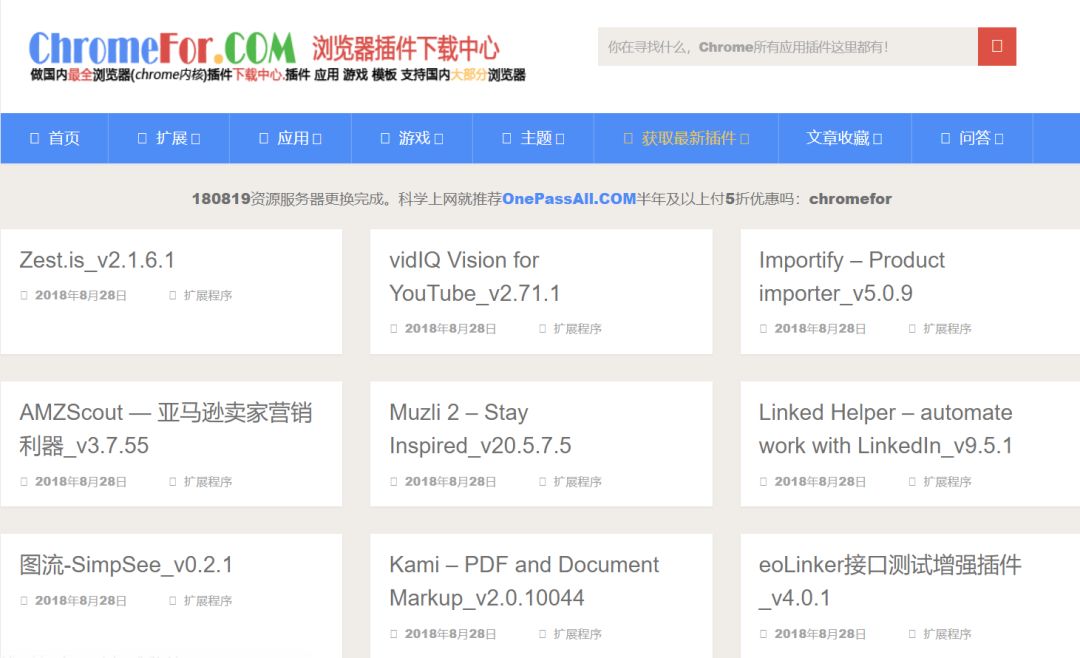
Task: Click 扩展程序 category under Muzli 2
Action: [578, 482]
